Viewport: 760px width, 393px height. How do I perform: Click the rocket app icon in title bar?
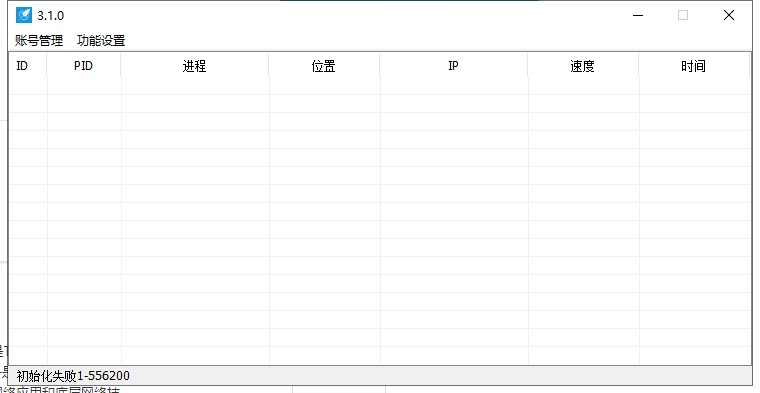pyautogui.click(x=24, y=15)
